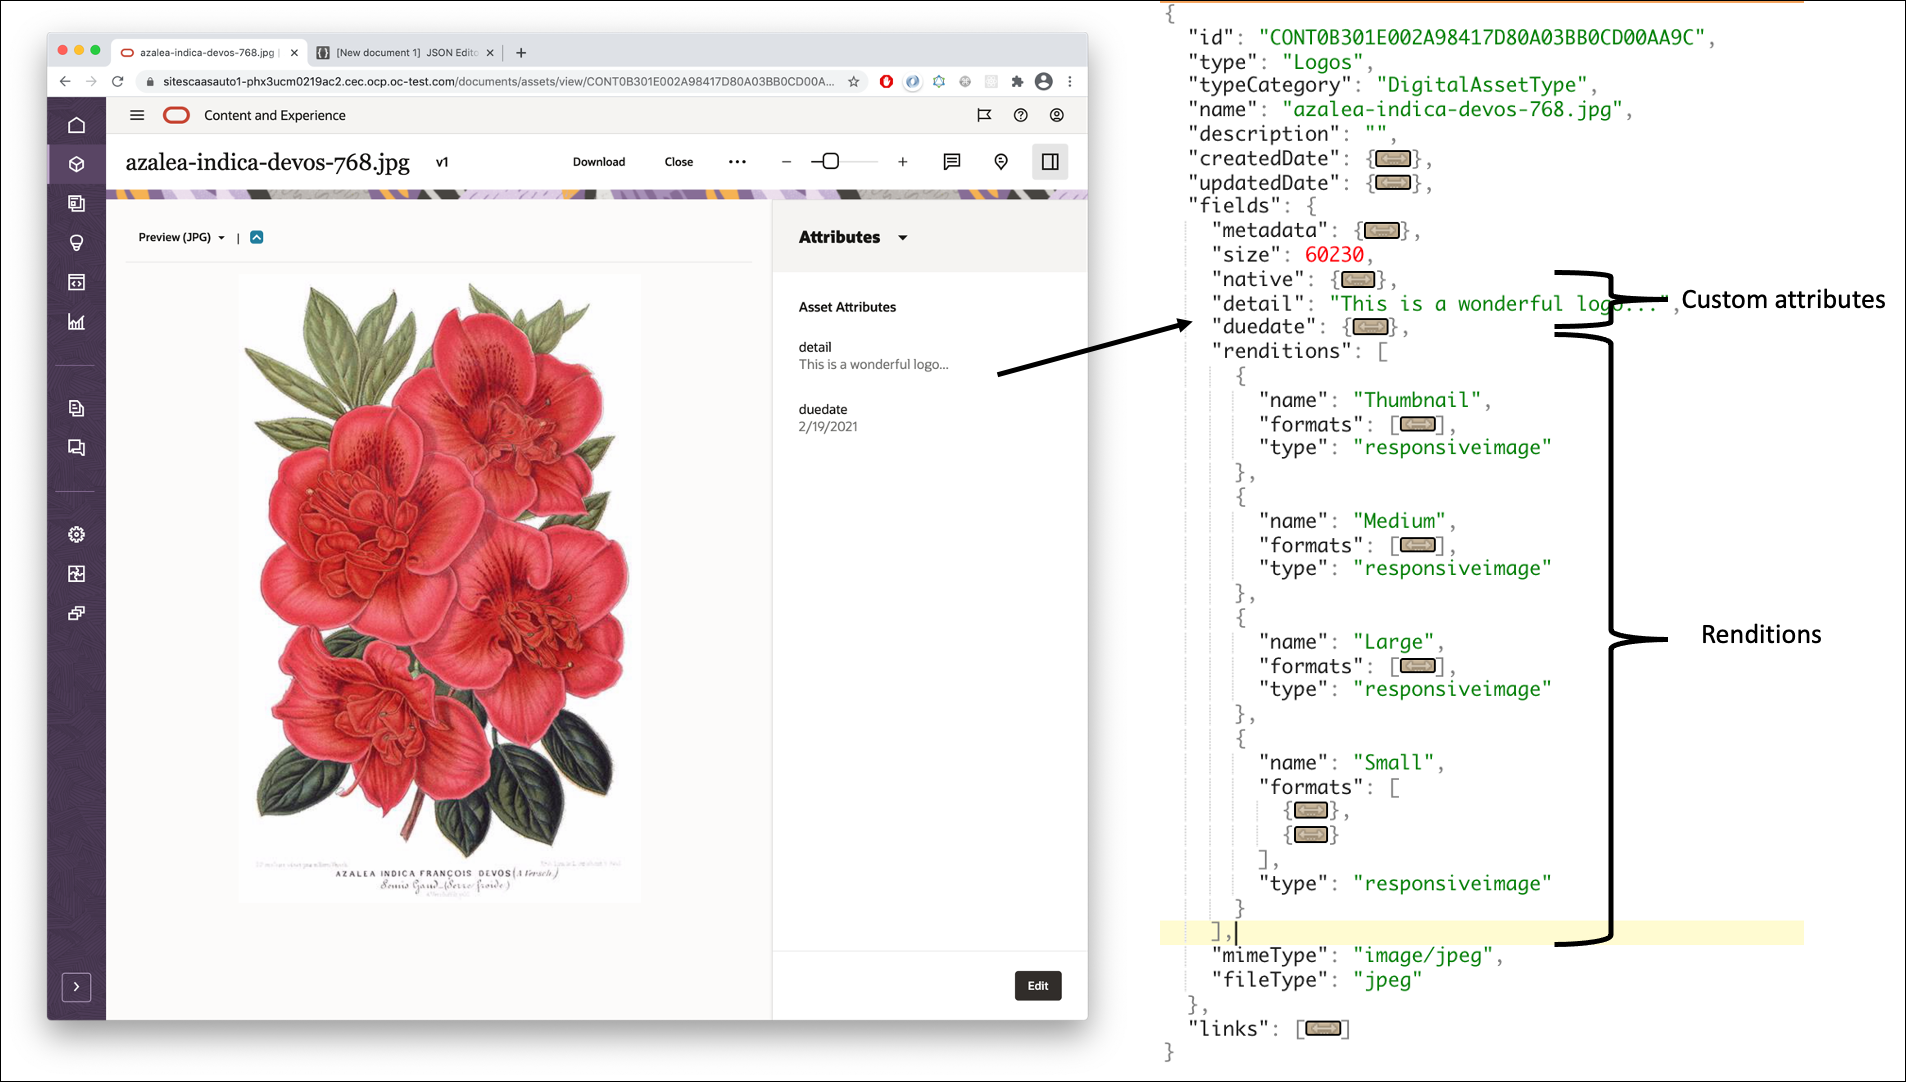This screenshot has height=1082, width=1906.
Task: Click the location pin icon in the asset toolbar
Action: click(1001, 161)
